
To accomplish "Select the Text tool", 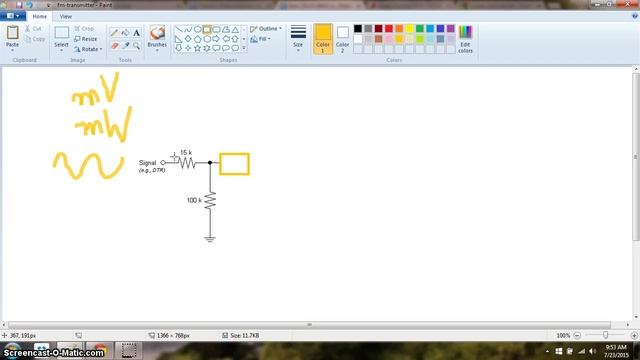I will coord(137,33).
